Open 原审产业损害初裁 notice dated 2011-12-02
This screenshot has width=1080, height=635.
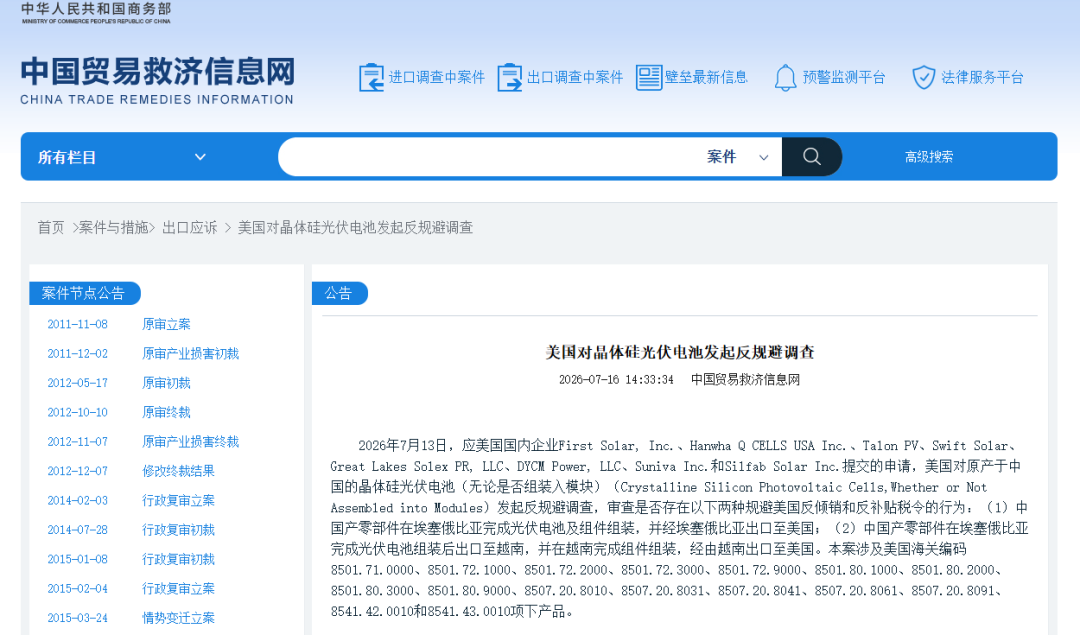tap(190, 354)
